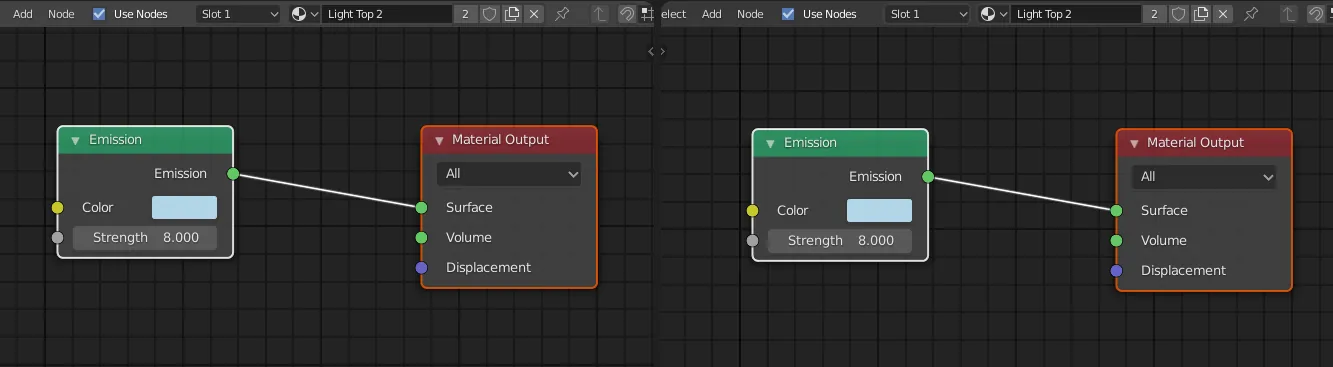This screenshot has width=1333, height=367.
Task: Click Emission output socket, left editor
Action: coord(233,174)
